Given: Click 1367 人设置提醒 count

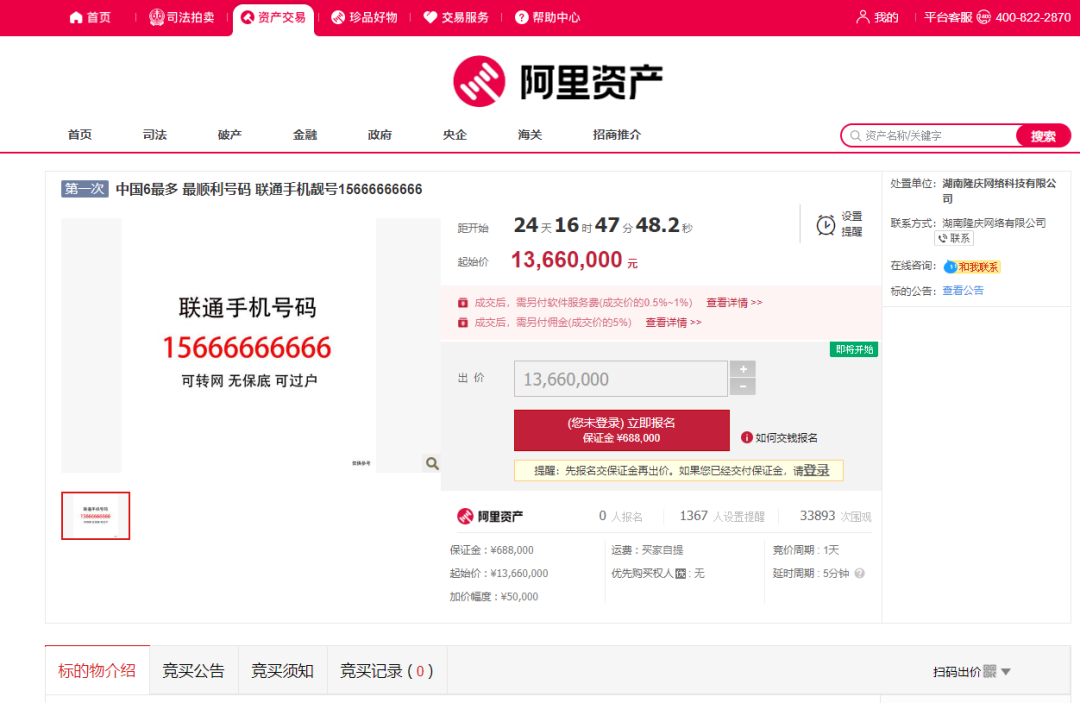Looking at the screenshot, I should (722, 516).
